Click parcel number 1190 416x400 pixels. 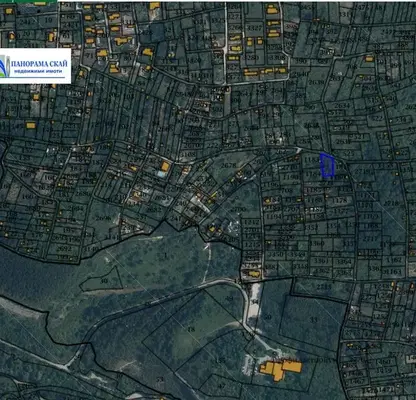pyautogui.click(x=291, y=177)
